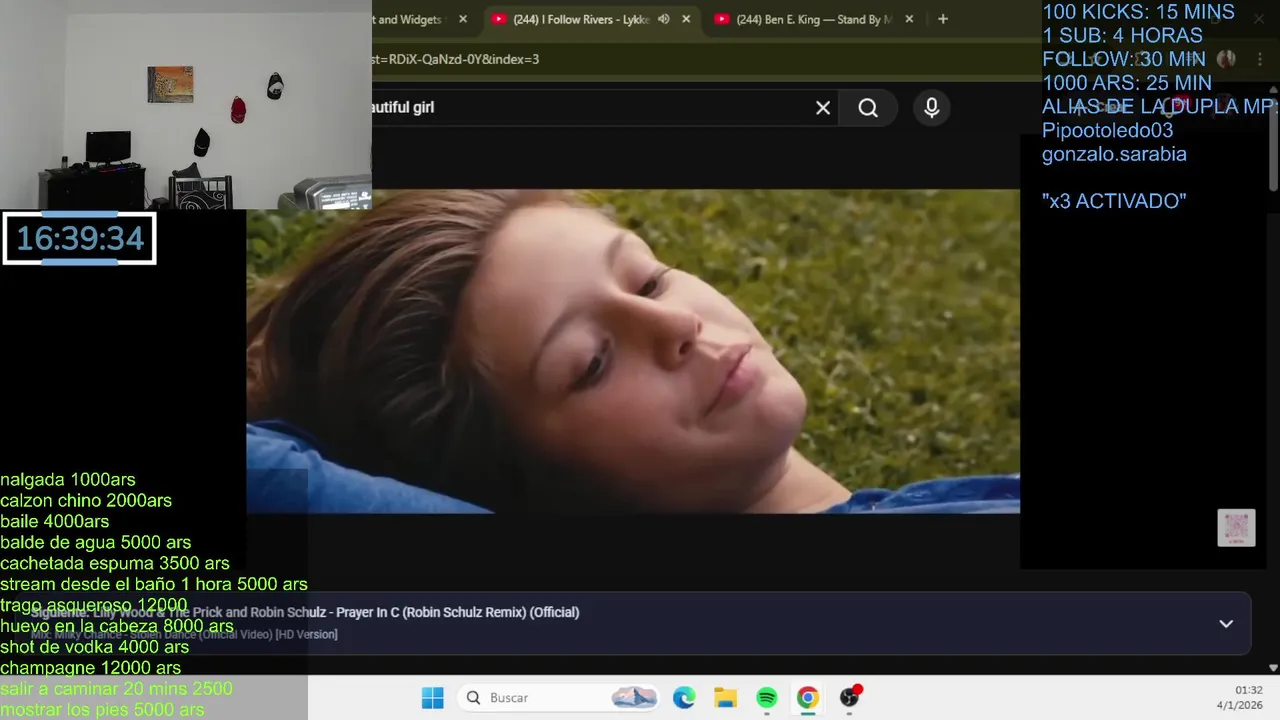
Task: Start voice search with the microphone icon
Action: 932,108
